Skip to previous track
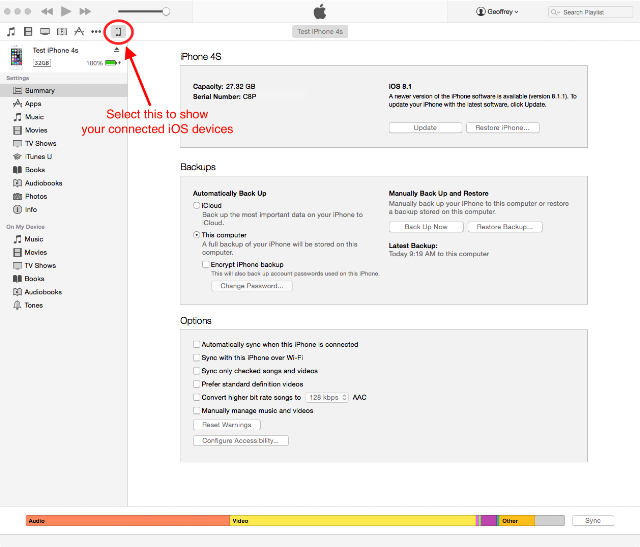The height and width of the screenshot is (547, 640). click(x=47, y=11)
